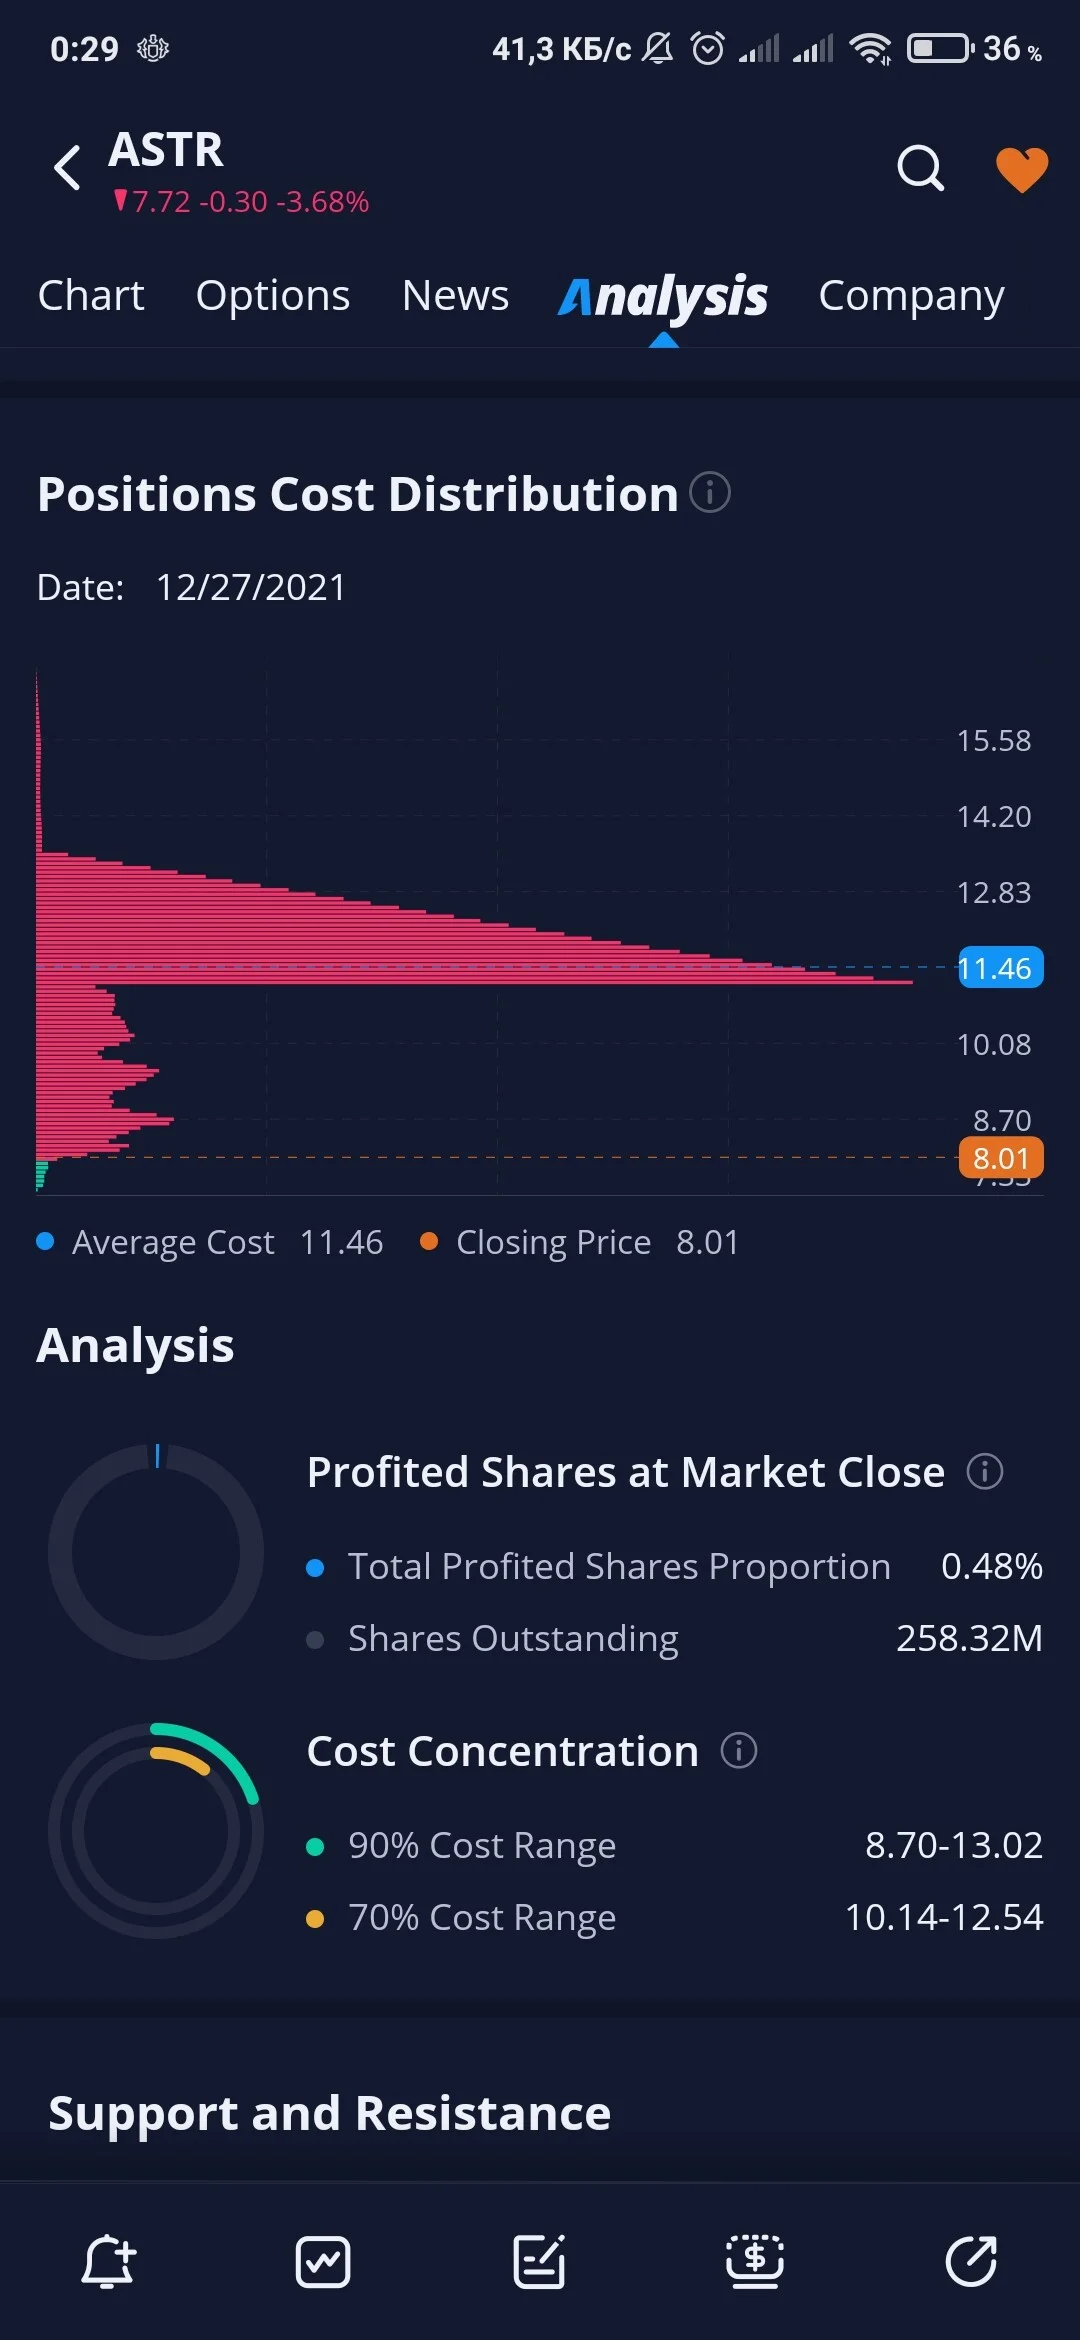Viewport: 1080px width, 2340px height.
Task: Show info for Cost Concentration
Action: click(x=739, y=1750)
